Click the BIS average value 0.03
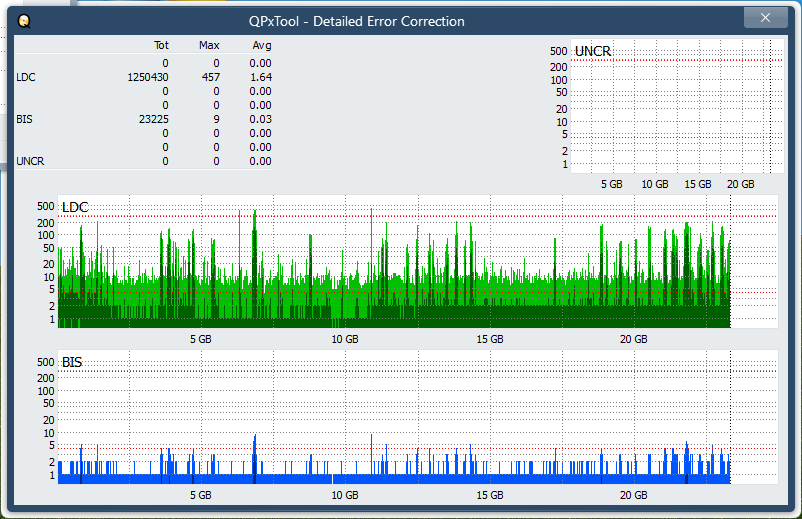Image resolution: width=802 pixels, height=519 pixels. 261,119
